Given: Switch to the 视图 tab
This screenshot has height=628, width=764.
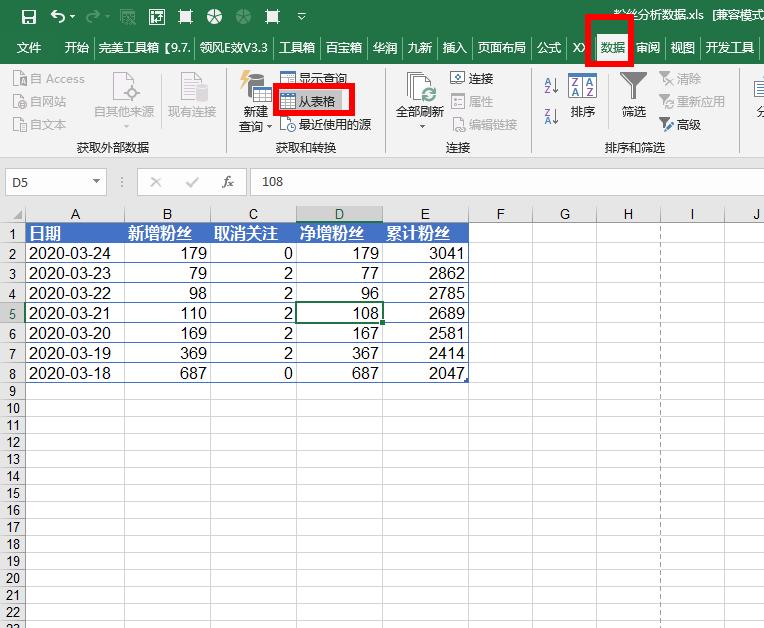Looking at the screenshot, I should 682,48.
